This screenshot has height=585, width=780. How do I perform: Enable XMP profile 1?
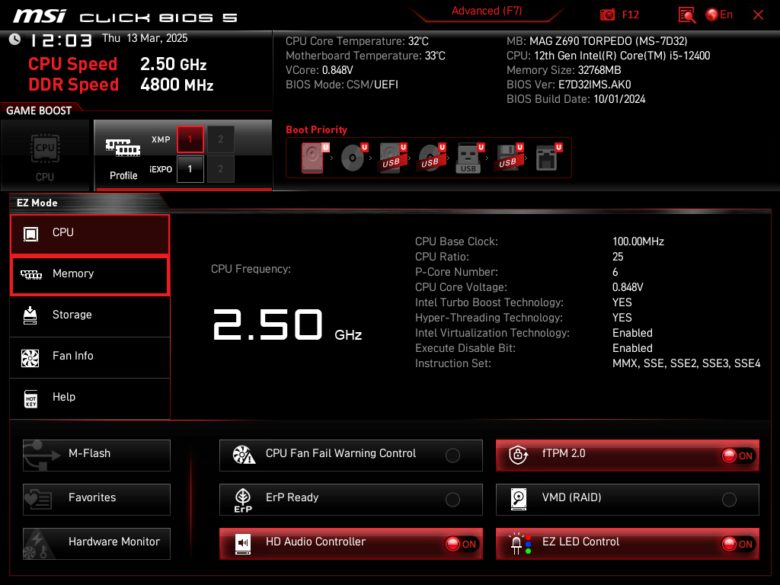click(x=190, y=139)
